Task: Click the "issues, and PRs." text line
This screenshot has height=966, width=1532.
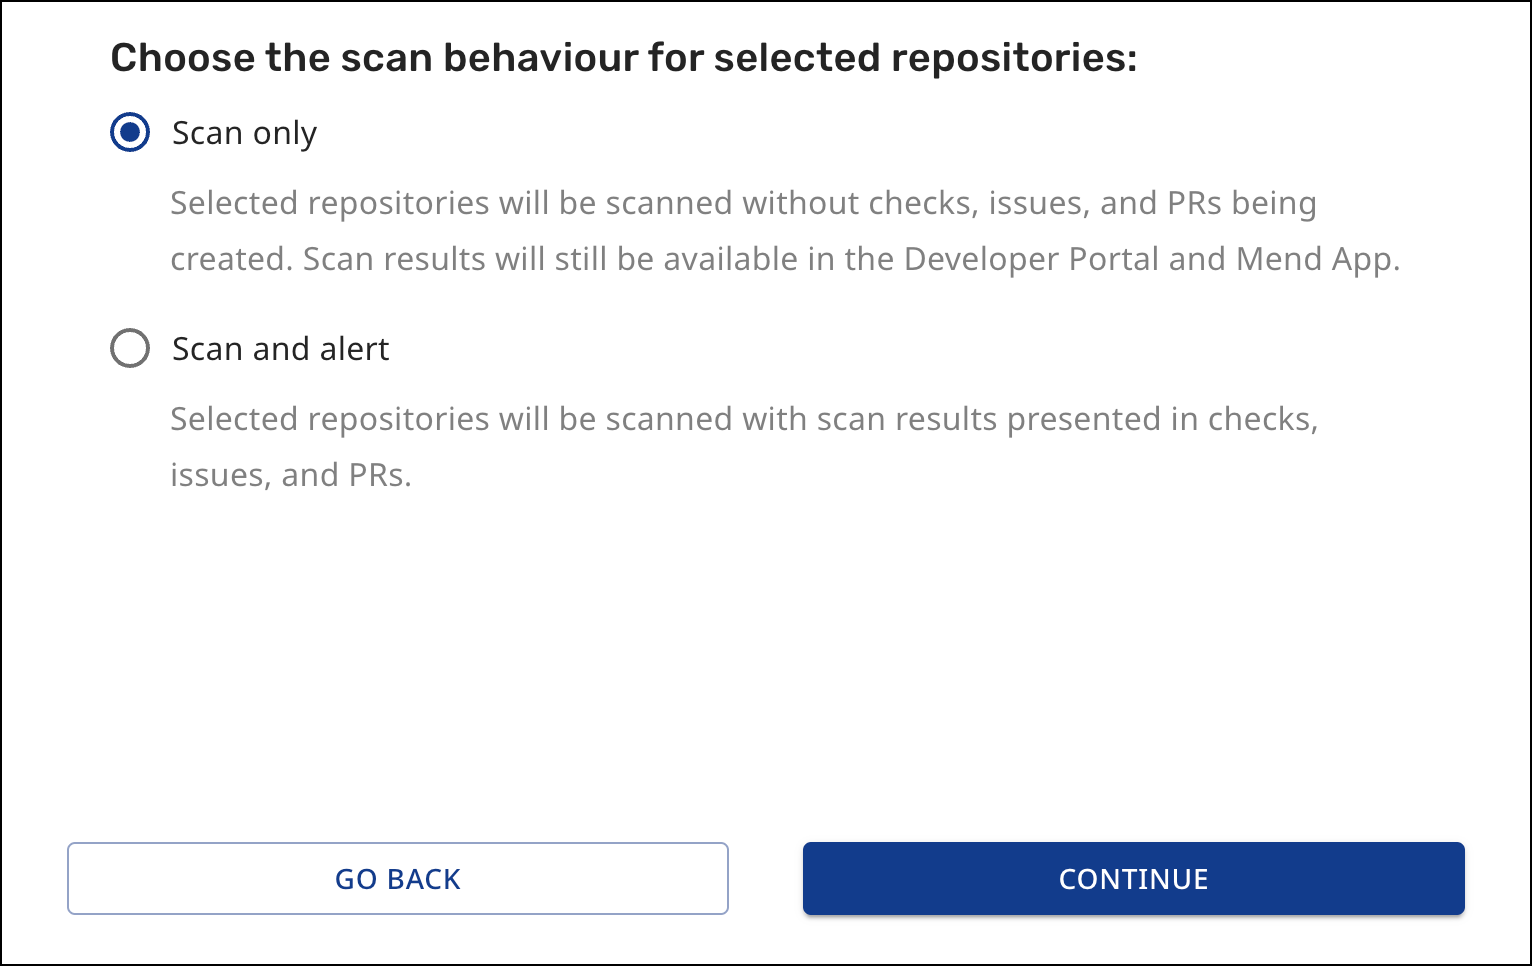Action: 291,475
